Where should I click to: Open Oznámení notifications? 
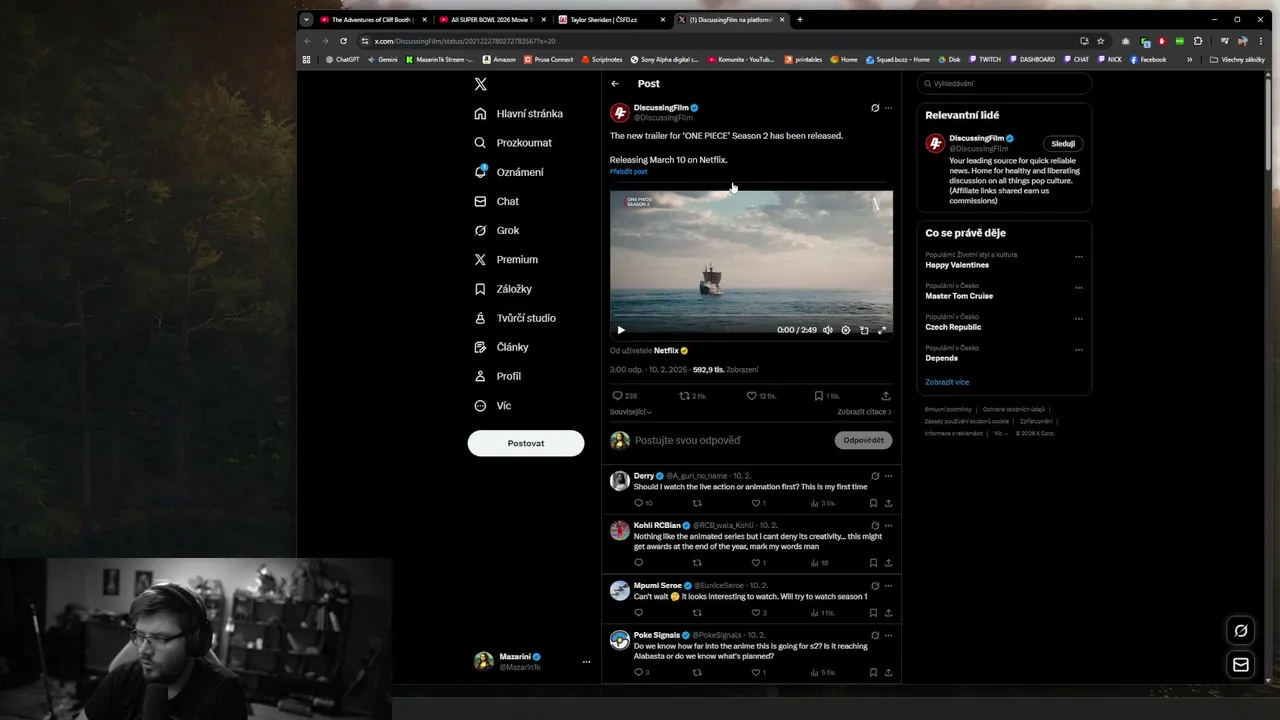point(509,172)
